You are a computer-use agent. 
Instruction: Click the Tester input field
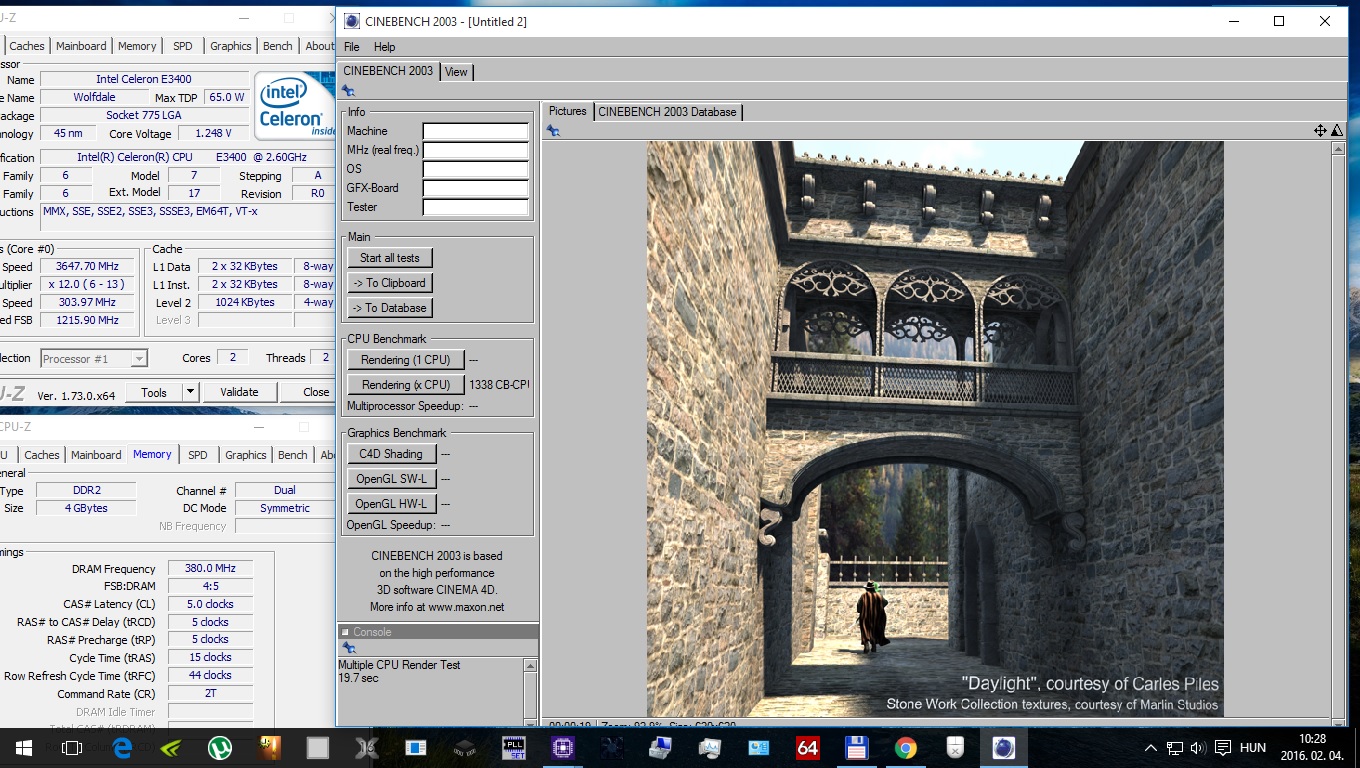point(475,207)
